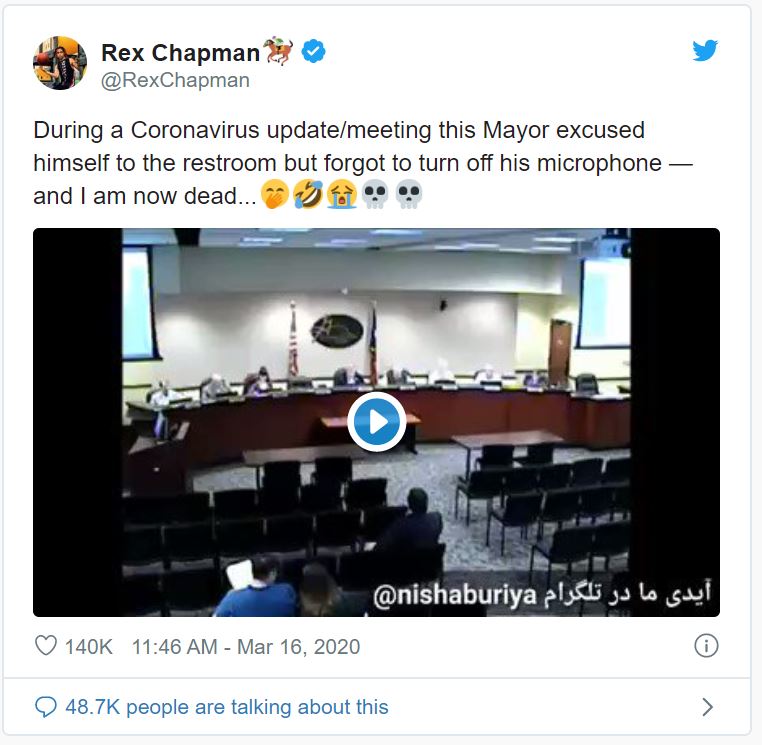Image resolution: width=762 pixels, height=745 pixels.
Task: Click the Twitter bird logo
Action: 705,50
